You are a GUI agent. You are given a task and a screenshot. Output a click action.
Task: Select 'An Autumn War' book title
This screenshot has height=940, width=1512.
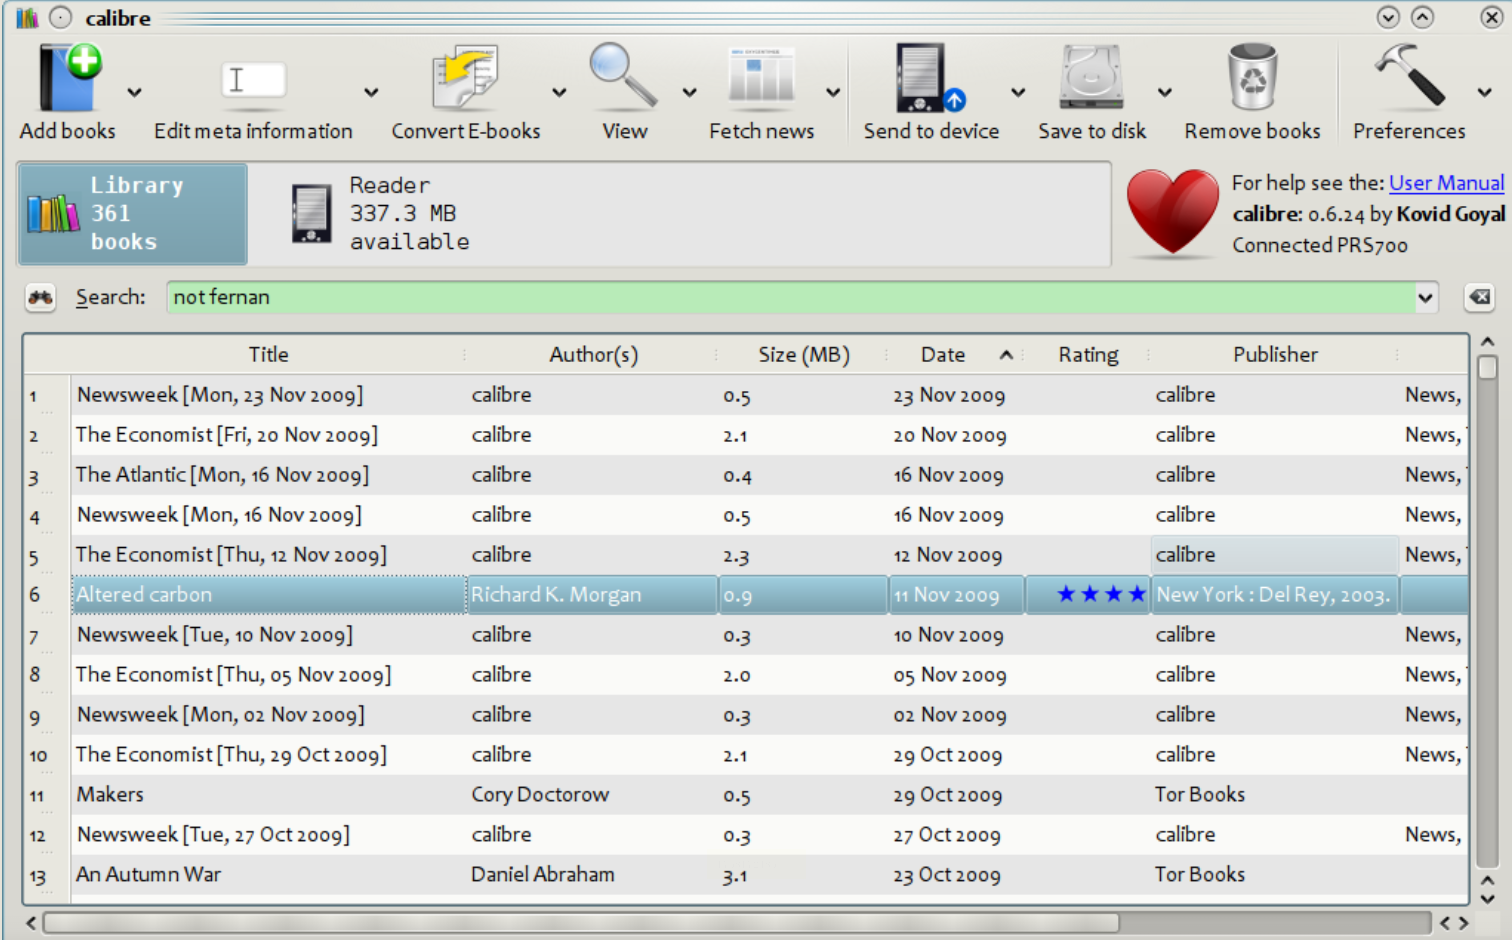pos(149,875)
